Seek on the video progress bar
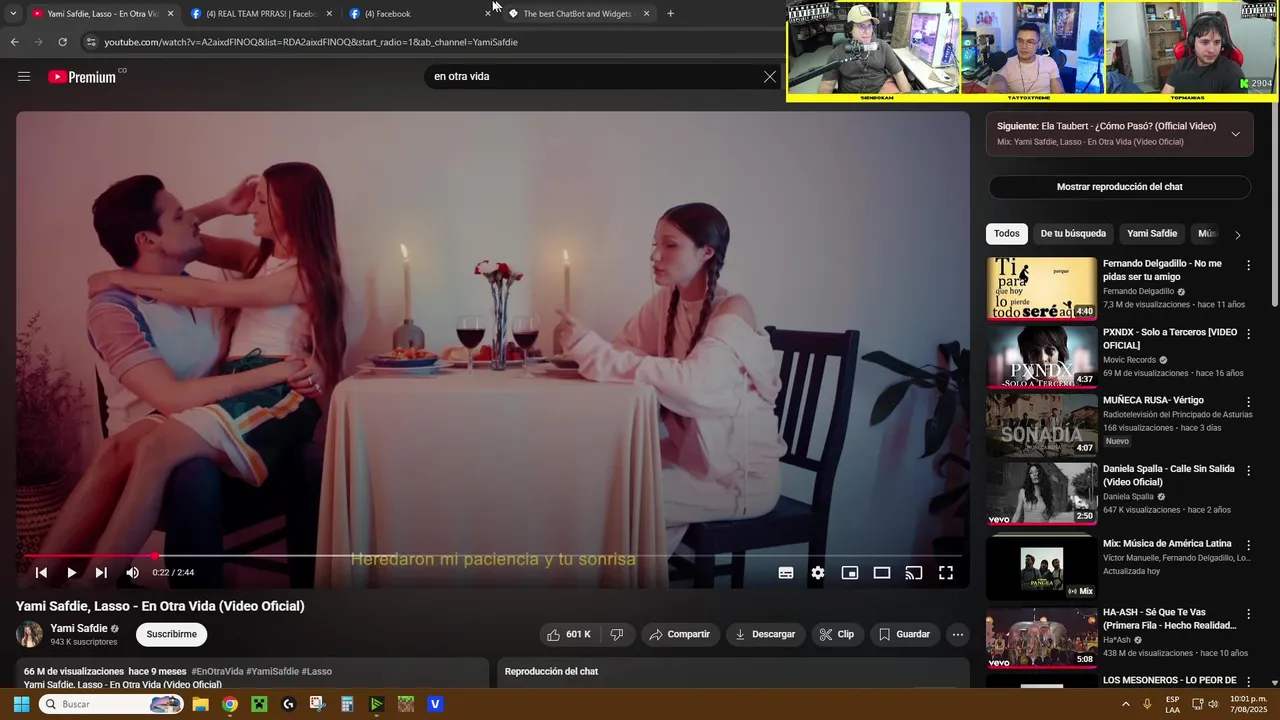The height and width of the screenshot is (720, 1280). coord(493,555)
